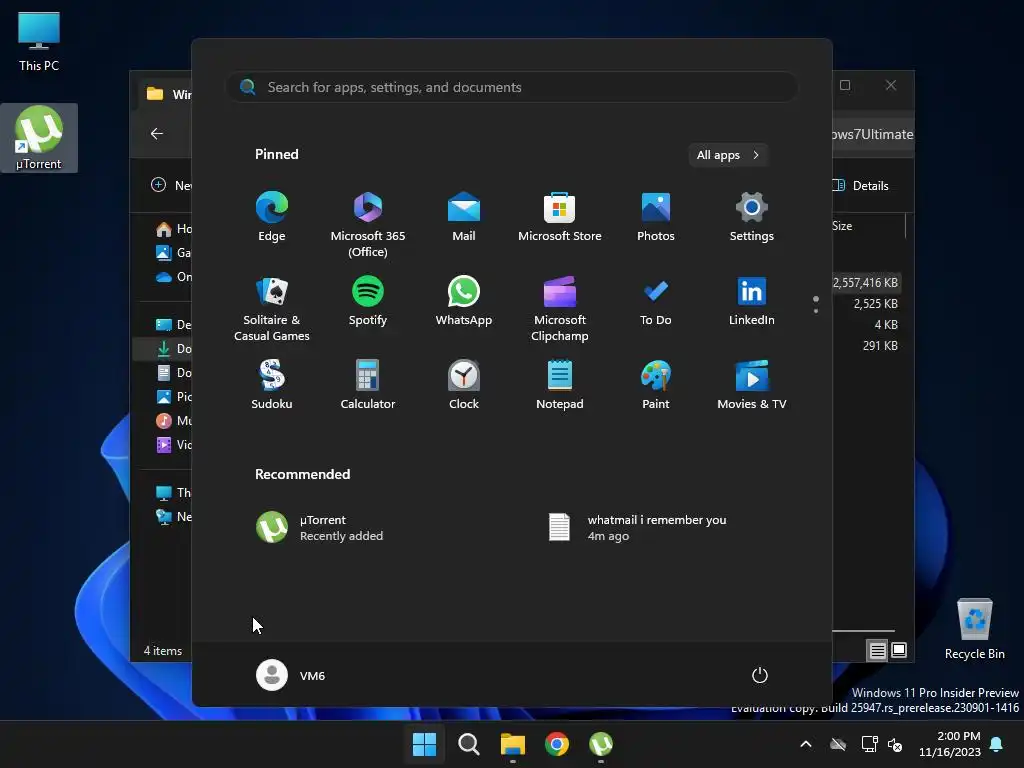This screenshot has height=768, width=1024.
Task: Select Pictures in File Explorer sidebar
Action: coord(173,396)
